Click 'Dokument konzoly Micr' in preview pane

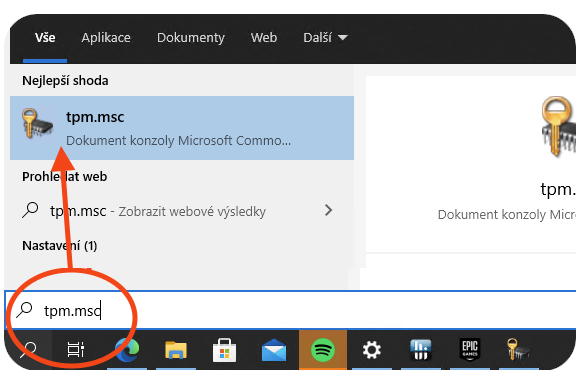tap(506, 214)
